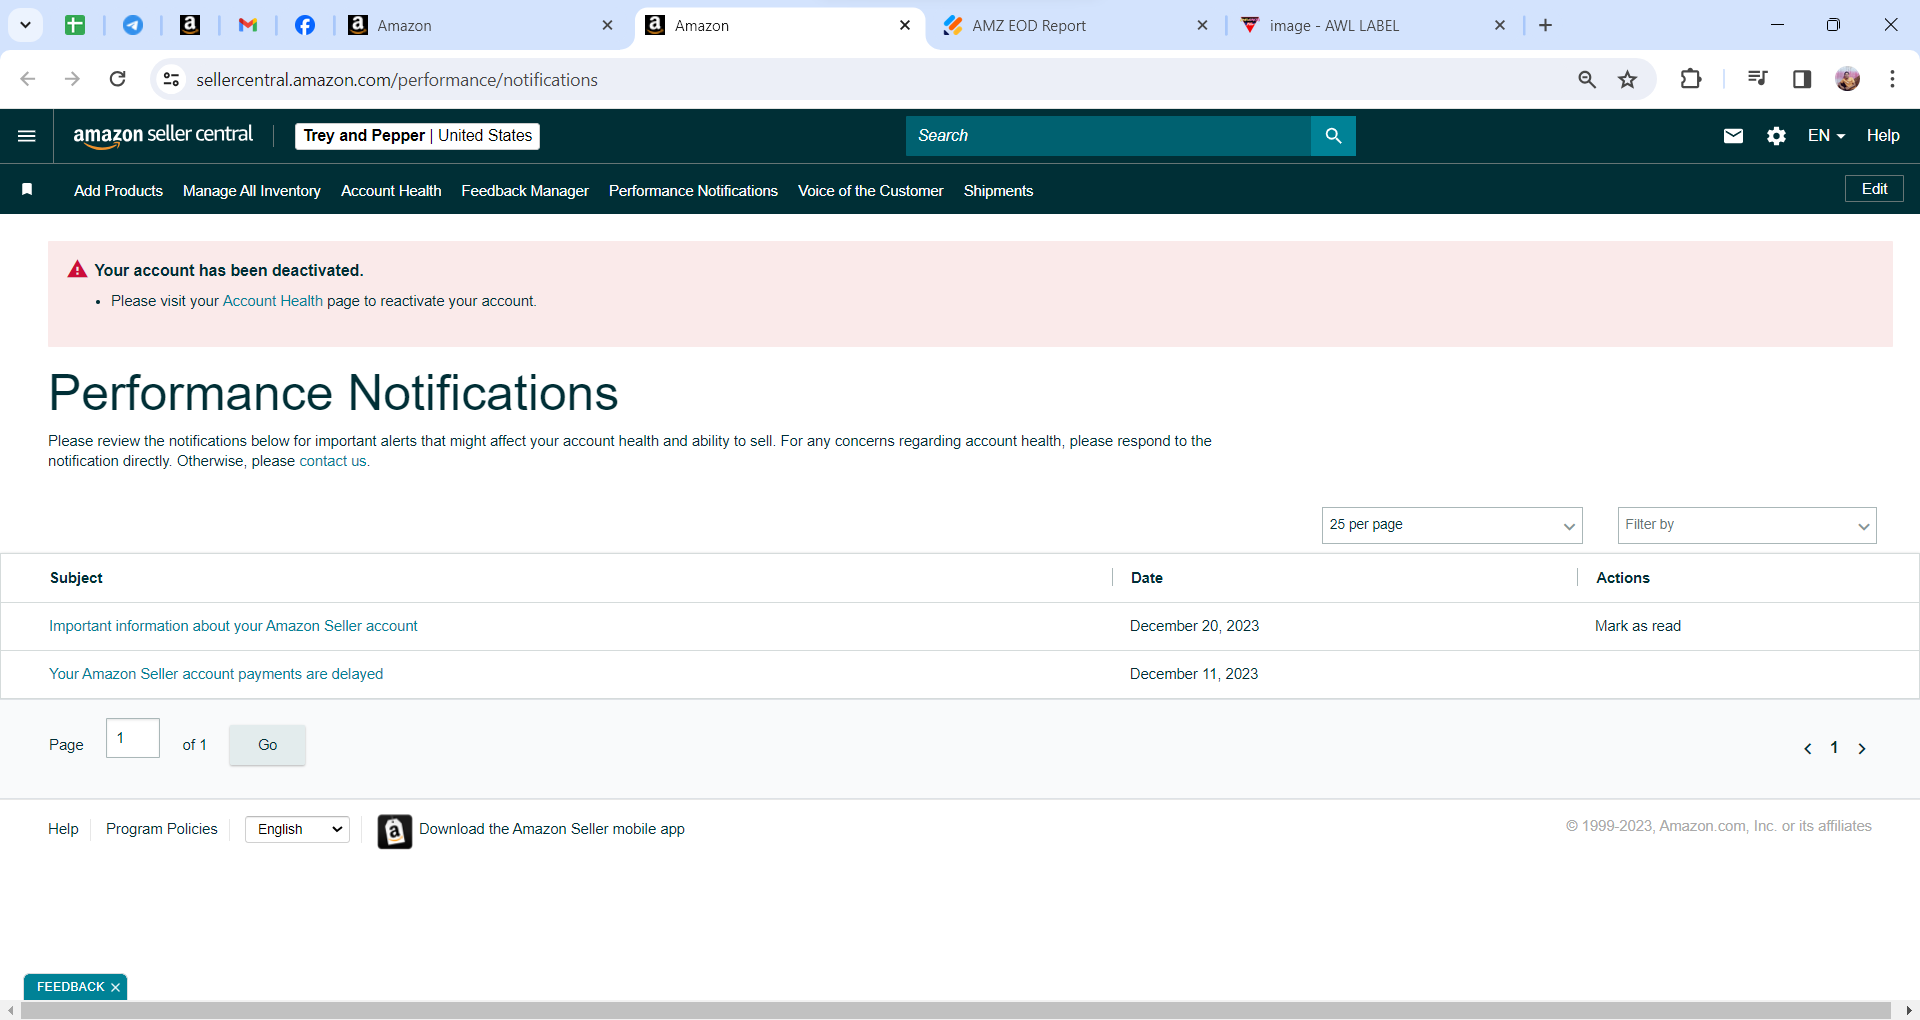Go to the previous page arrow in pagination

point(1807,748)
